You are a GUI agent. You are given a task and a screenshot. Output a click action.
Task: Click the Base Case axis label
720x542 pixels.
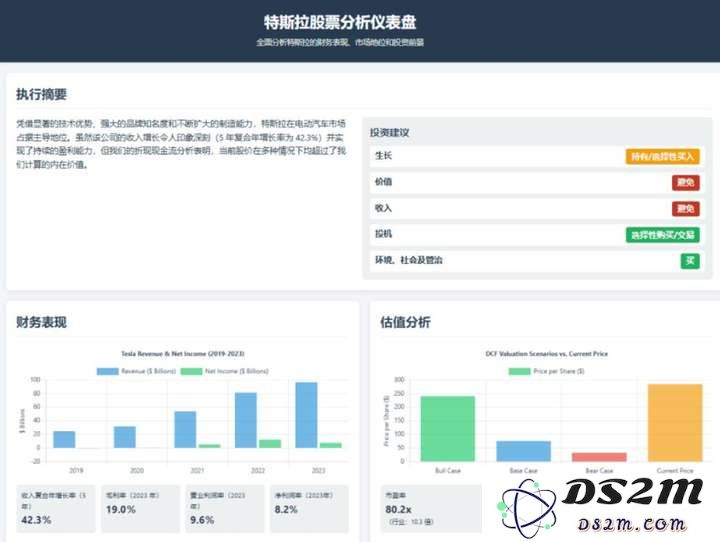523,471
